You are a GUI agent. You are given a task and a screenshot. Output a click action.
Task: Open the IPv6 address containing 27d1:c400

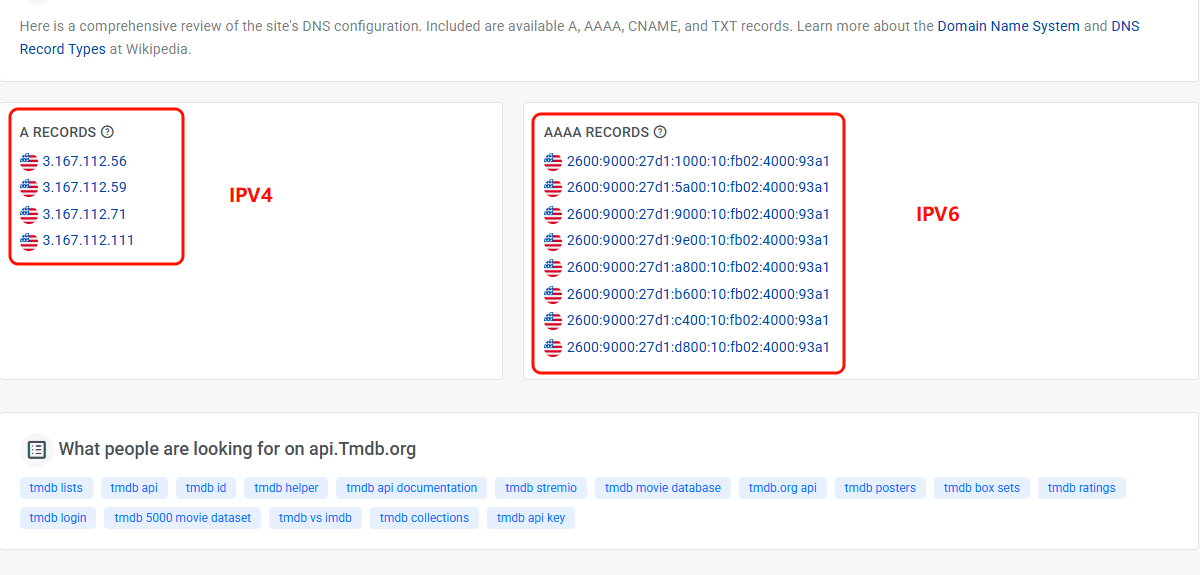pos(697,321)
